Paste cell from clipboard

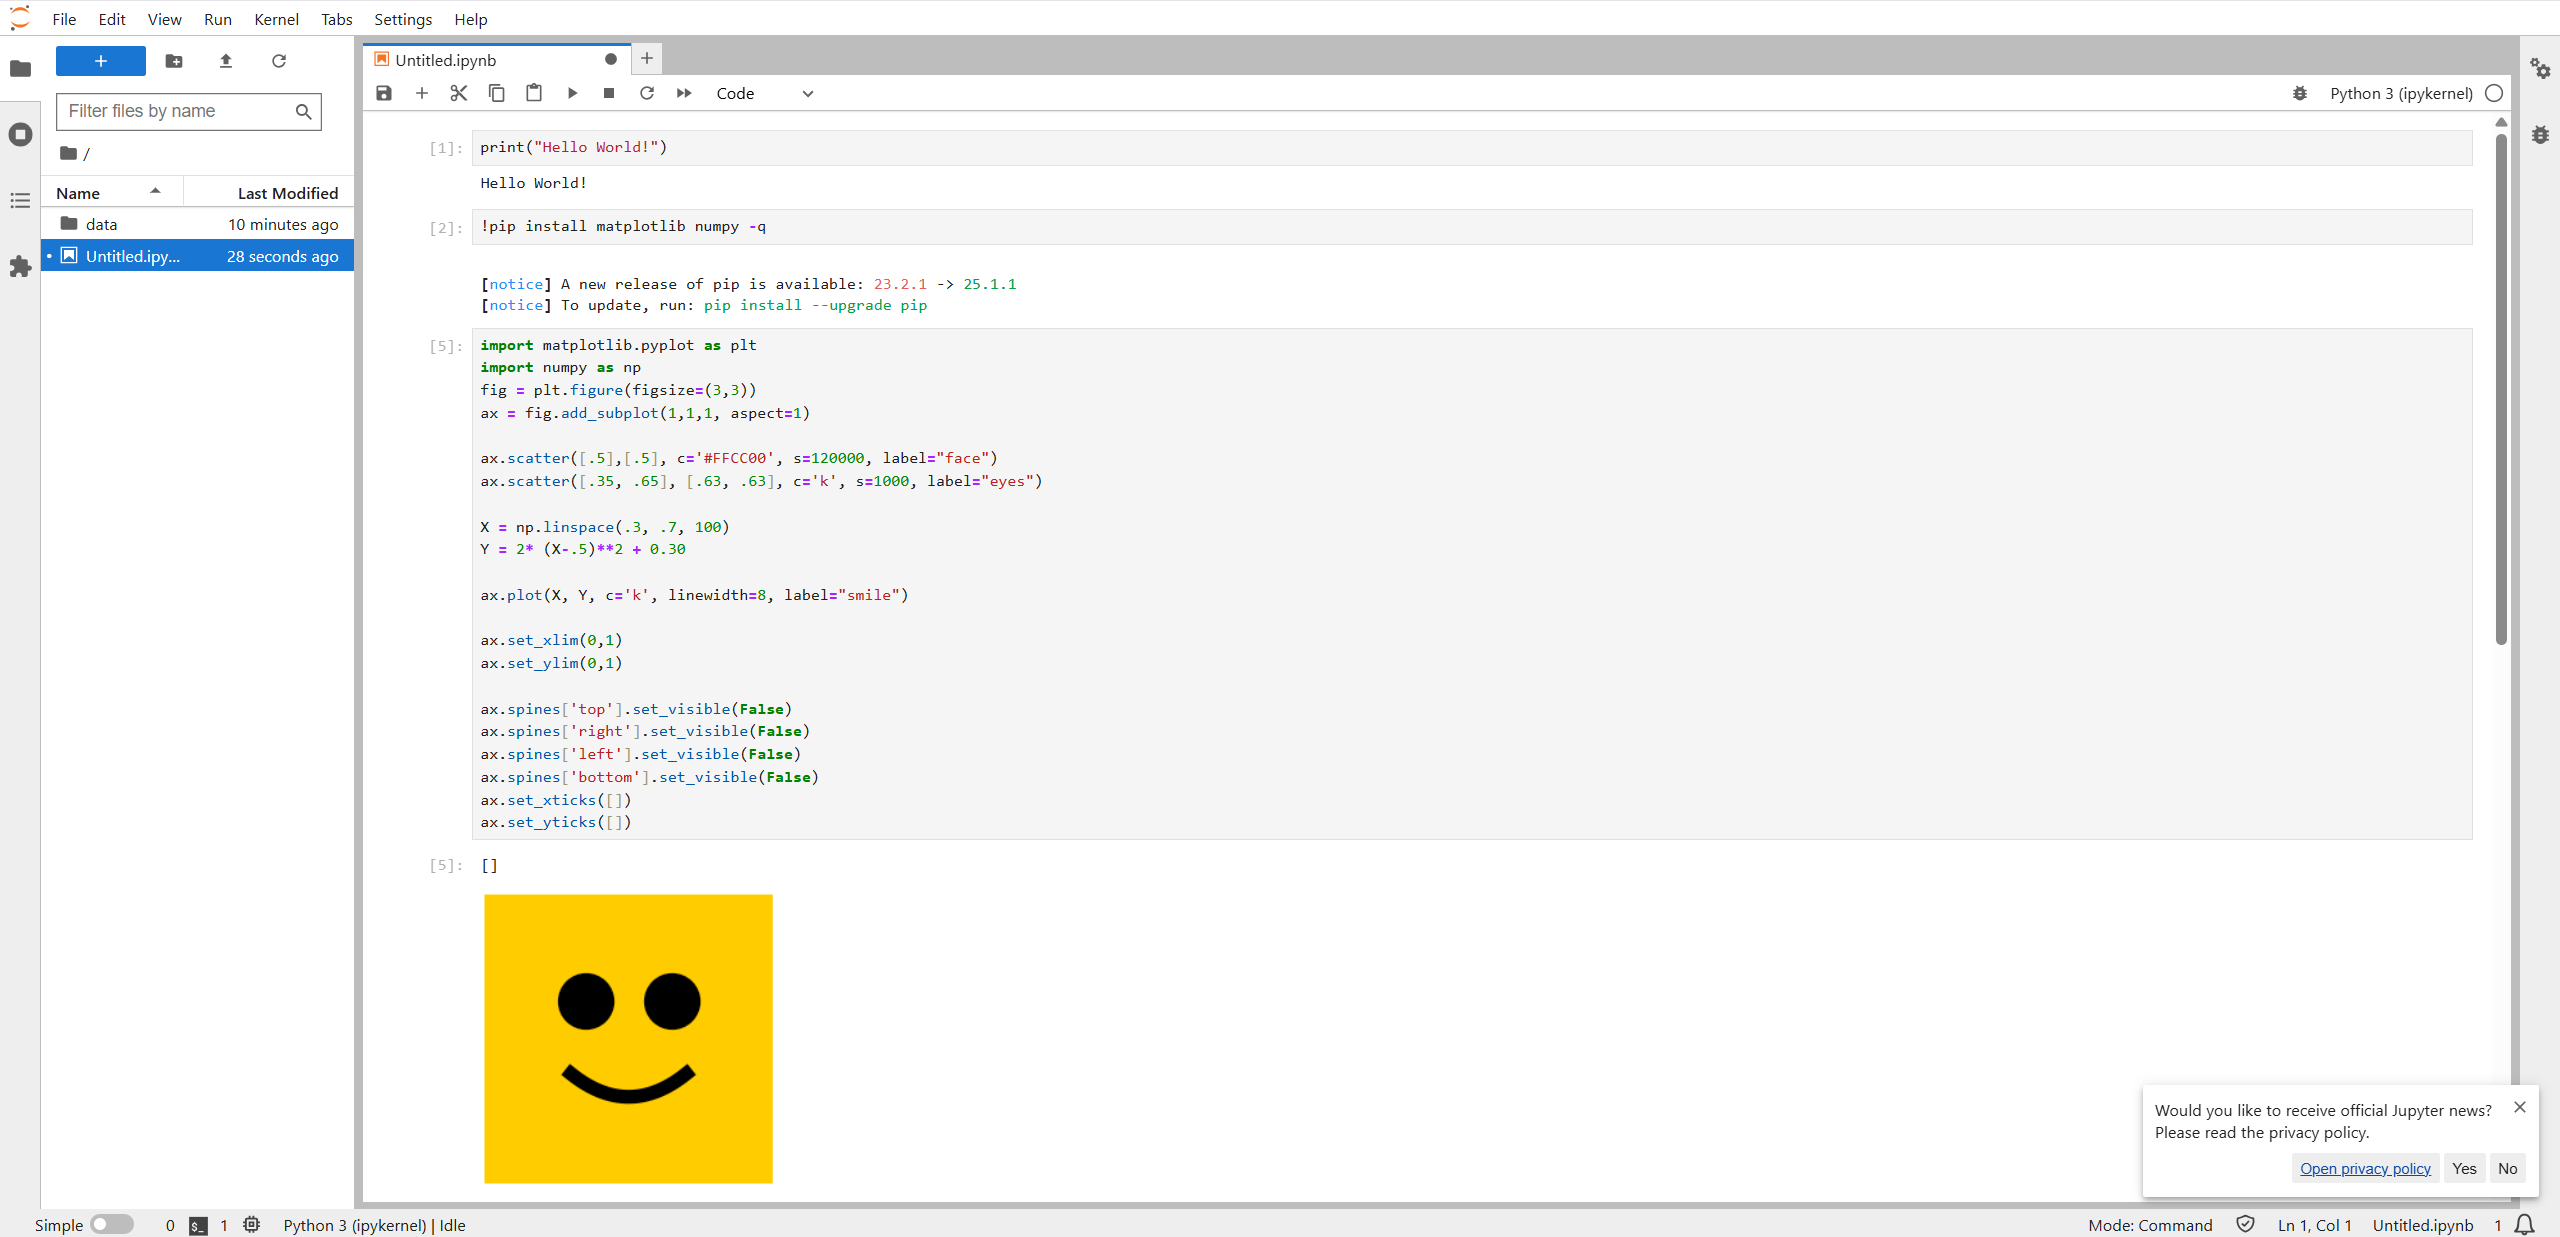coord(534,93)
